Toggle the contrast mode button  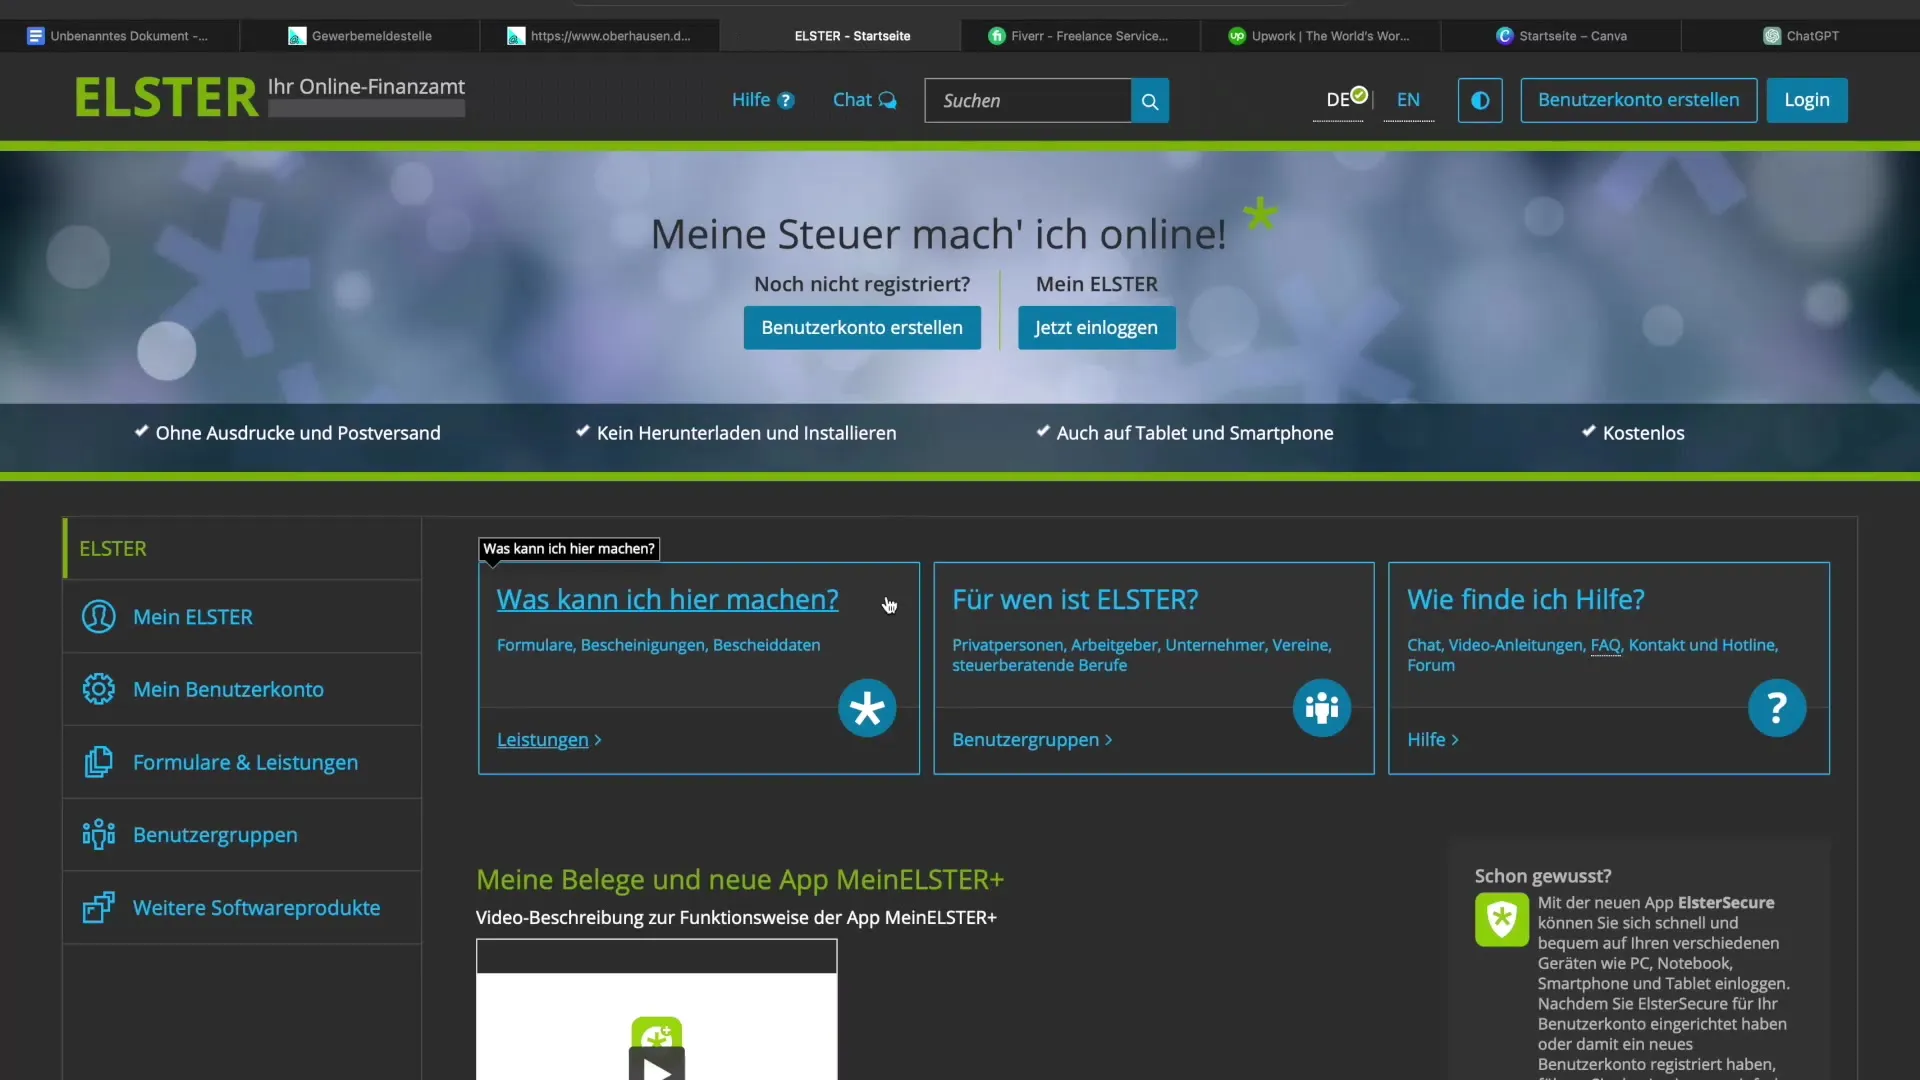click(x=1480, y=101)
